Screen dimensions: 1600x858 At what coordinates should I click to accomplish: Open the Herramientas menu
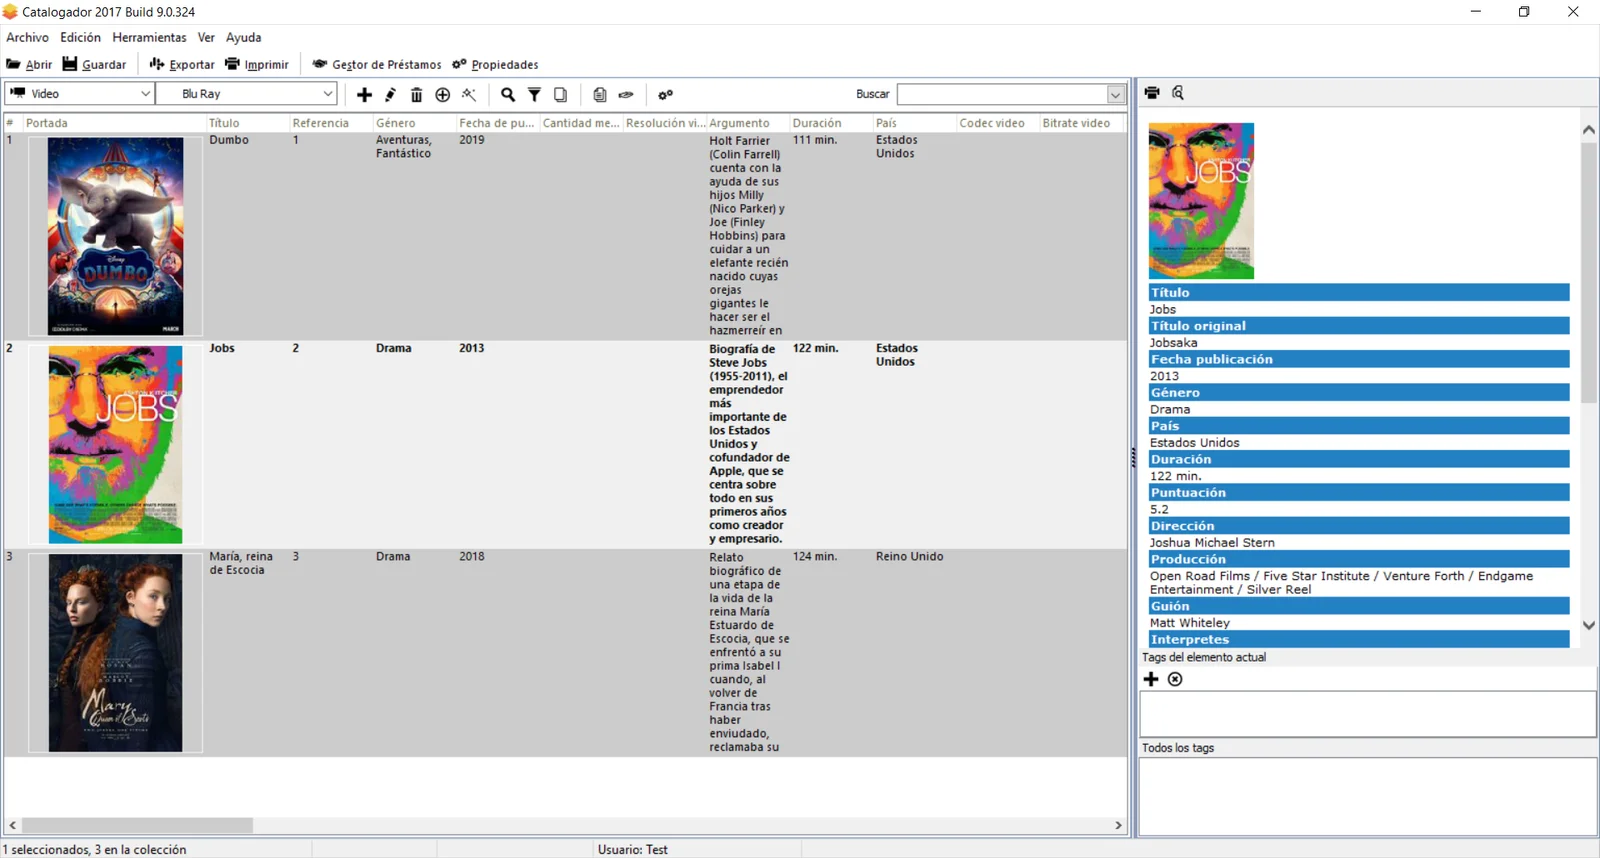click(x=149, y=37)
